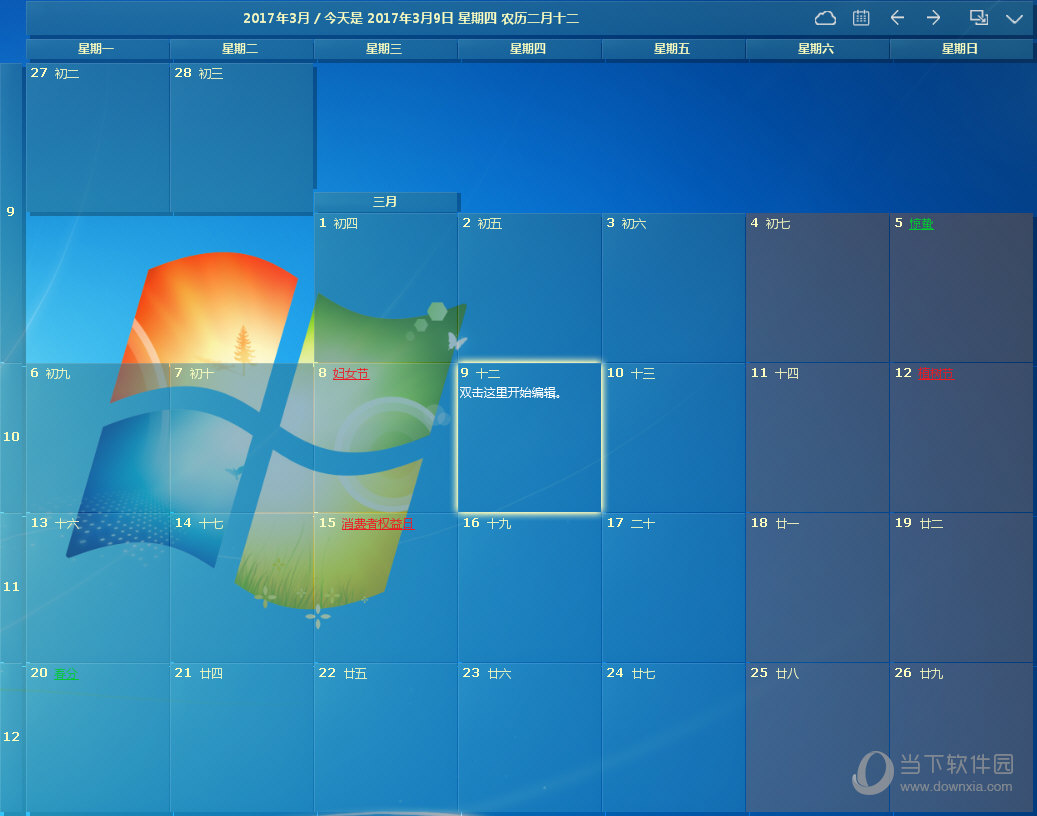This screenshot has height=816, width=1037.
Task: Select March 17 二十 cell
Action: (x=673, y=588)
